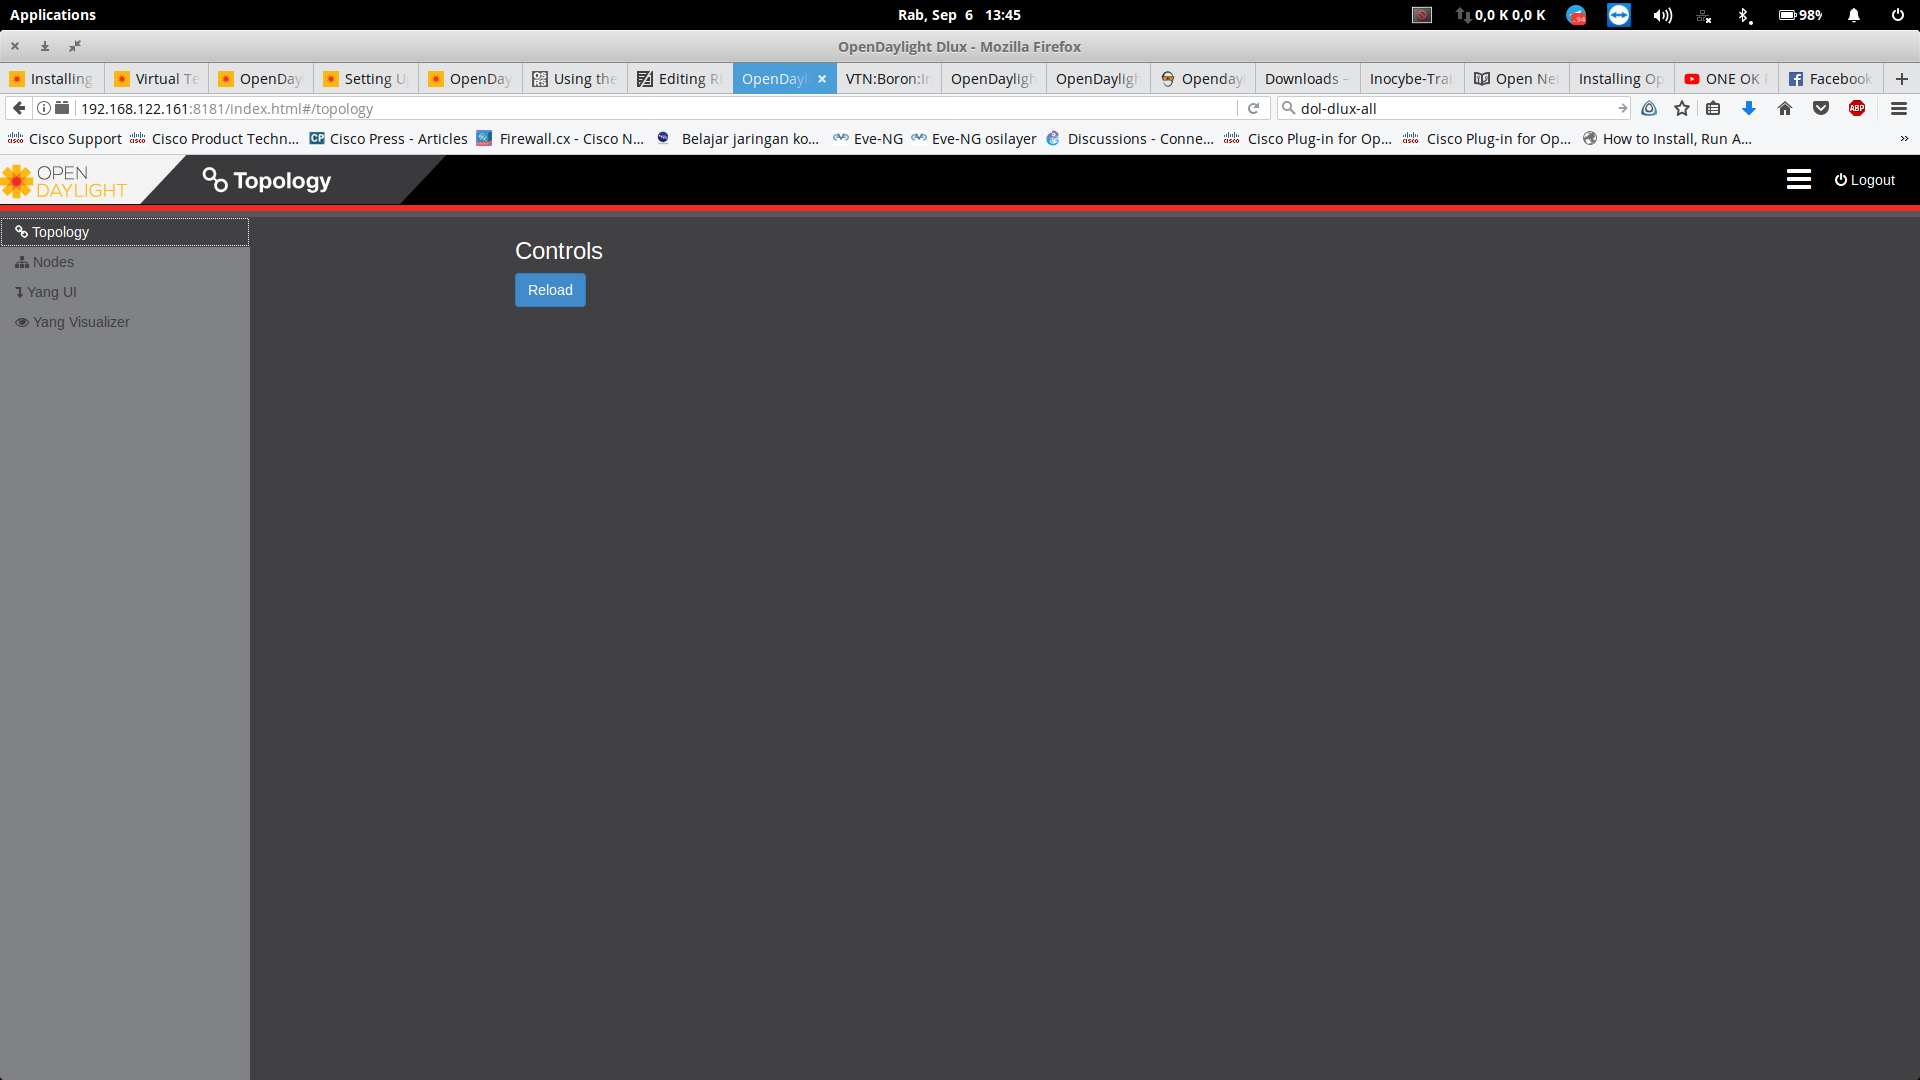
Task: Open the Firefox downloads arrow
Action: [1749, 108]
